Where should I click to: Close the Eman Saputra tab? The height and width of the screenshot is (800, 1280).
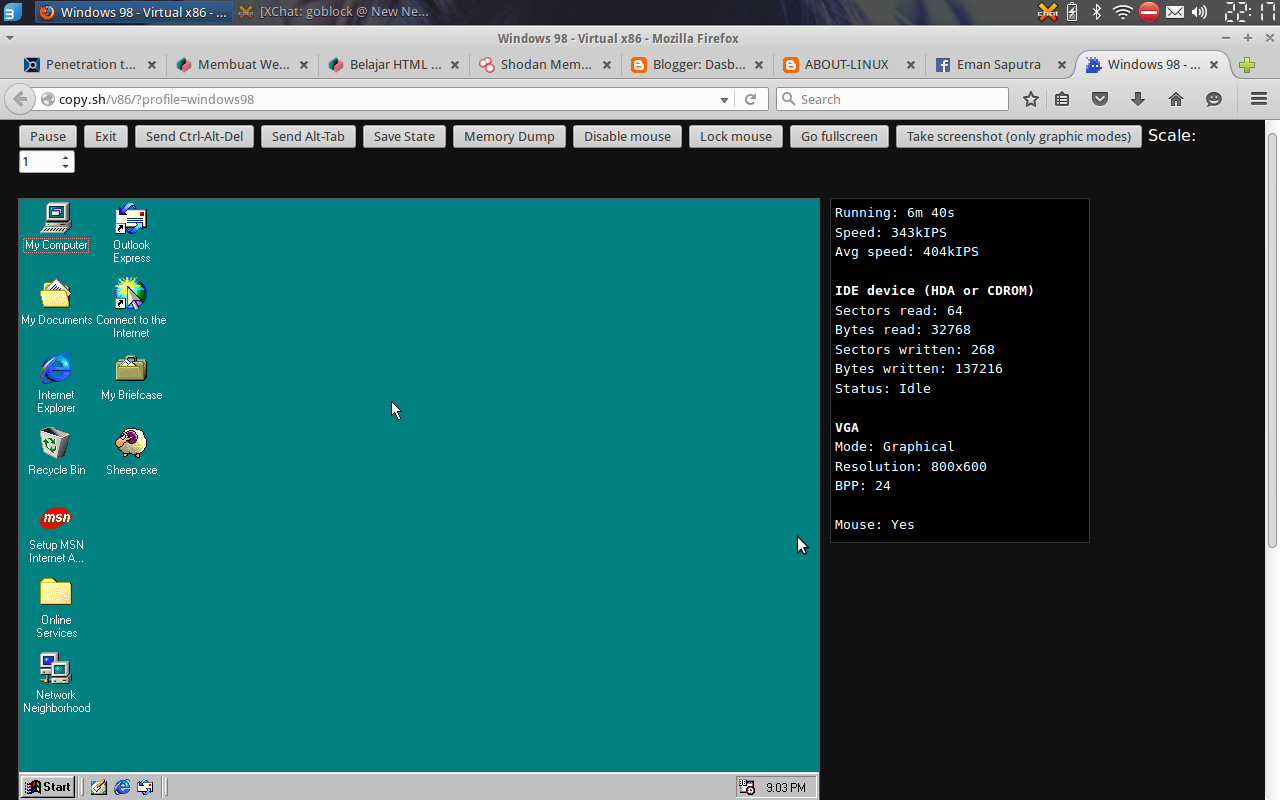click(x=1062, y=65)
